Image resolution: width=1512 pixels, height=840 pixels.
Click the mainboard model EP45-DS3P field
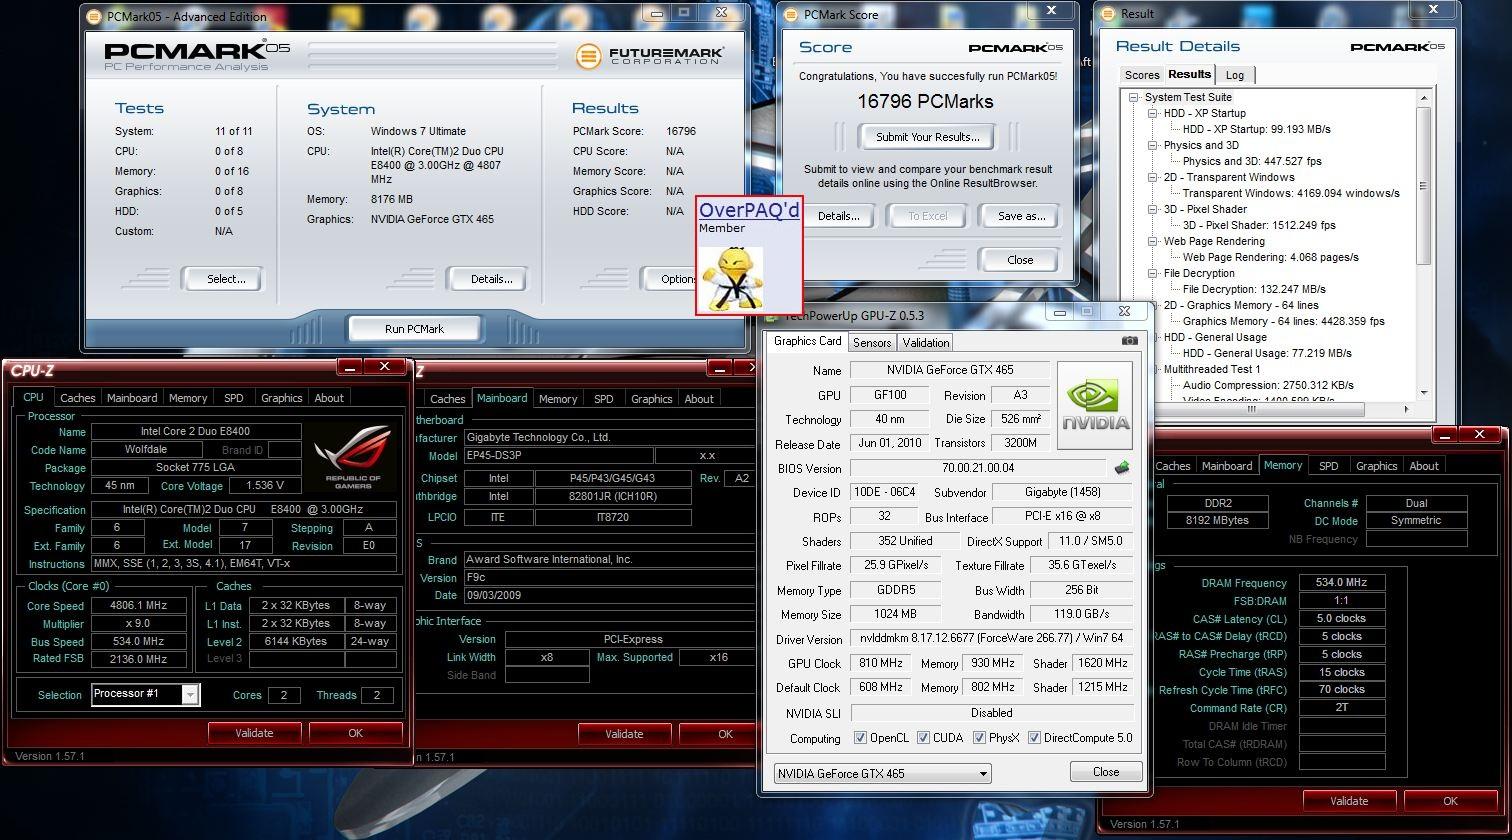point(558,456)
